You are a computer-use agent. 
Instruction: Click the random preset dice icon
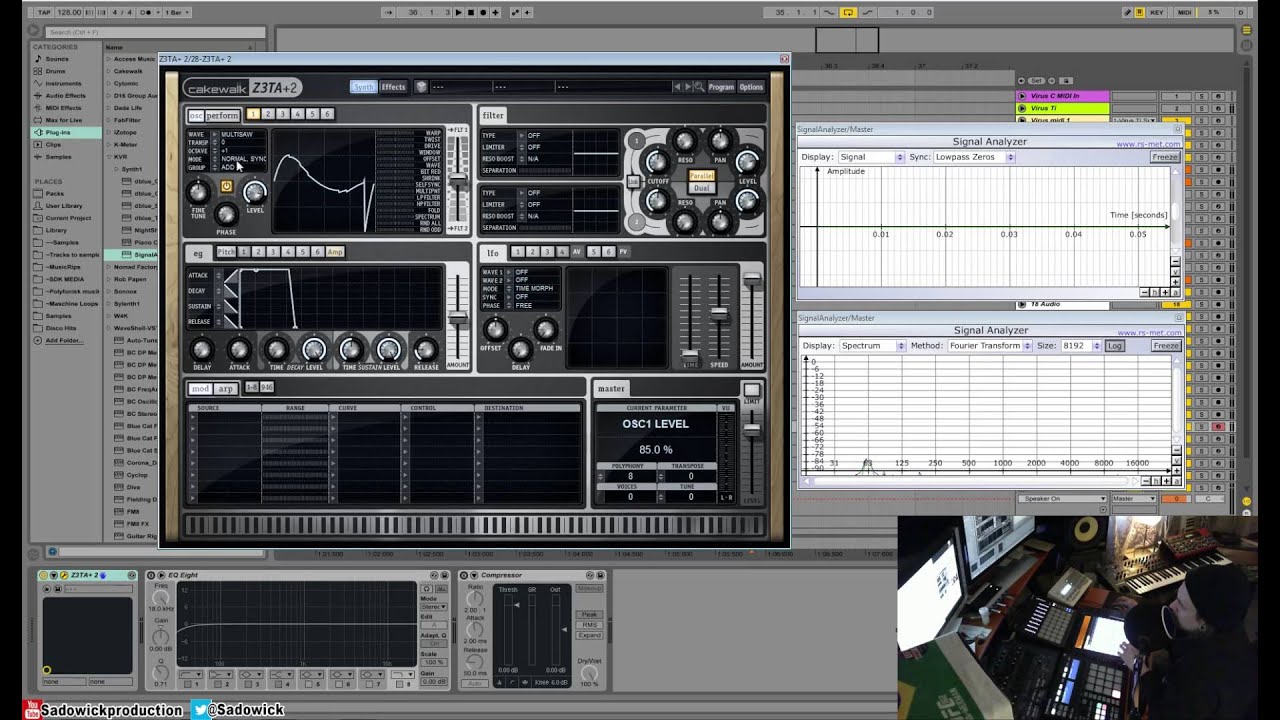pos(422,87)
